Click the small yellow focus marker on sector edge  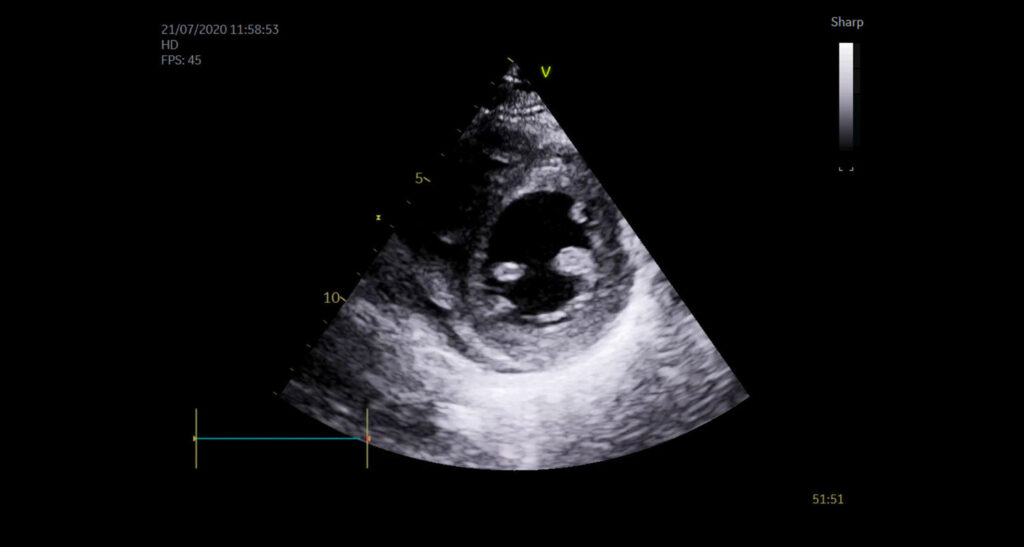pyautogui.click(x=377, y=217)
